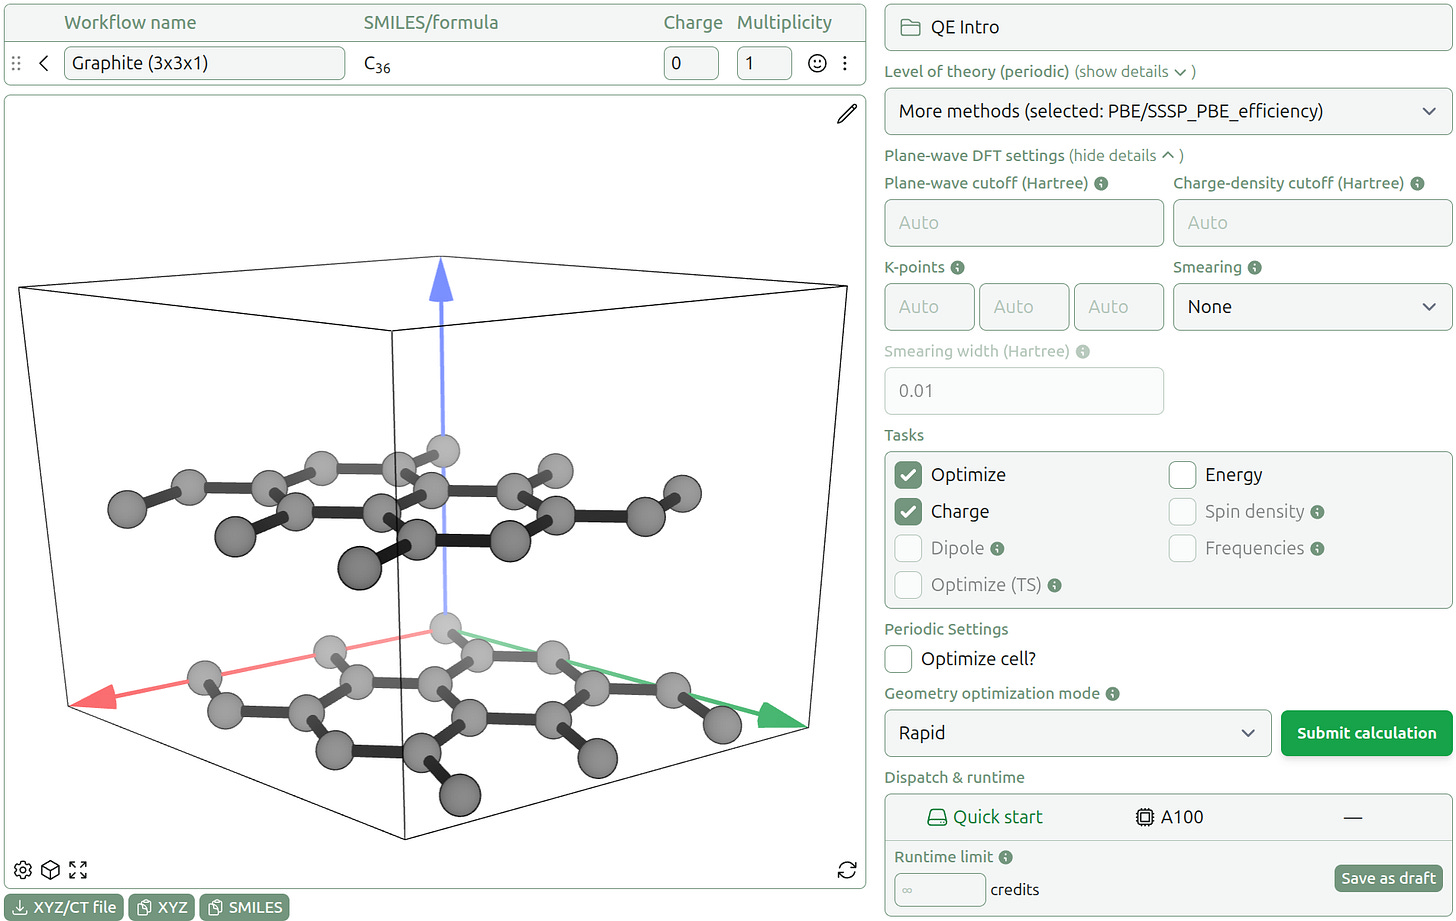The width and height of the screenshot is (1456, 921).
Task: Click Submit calculation button
Action: pos(1366,733)
